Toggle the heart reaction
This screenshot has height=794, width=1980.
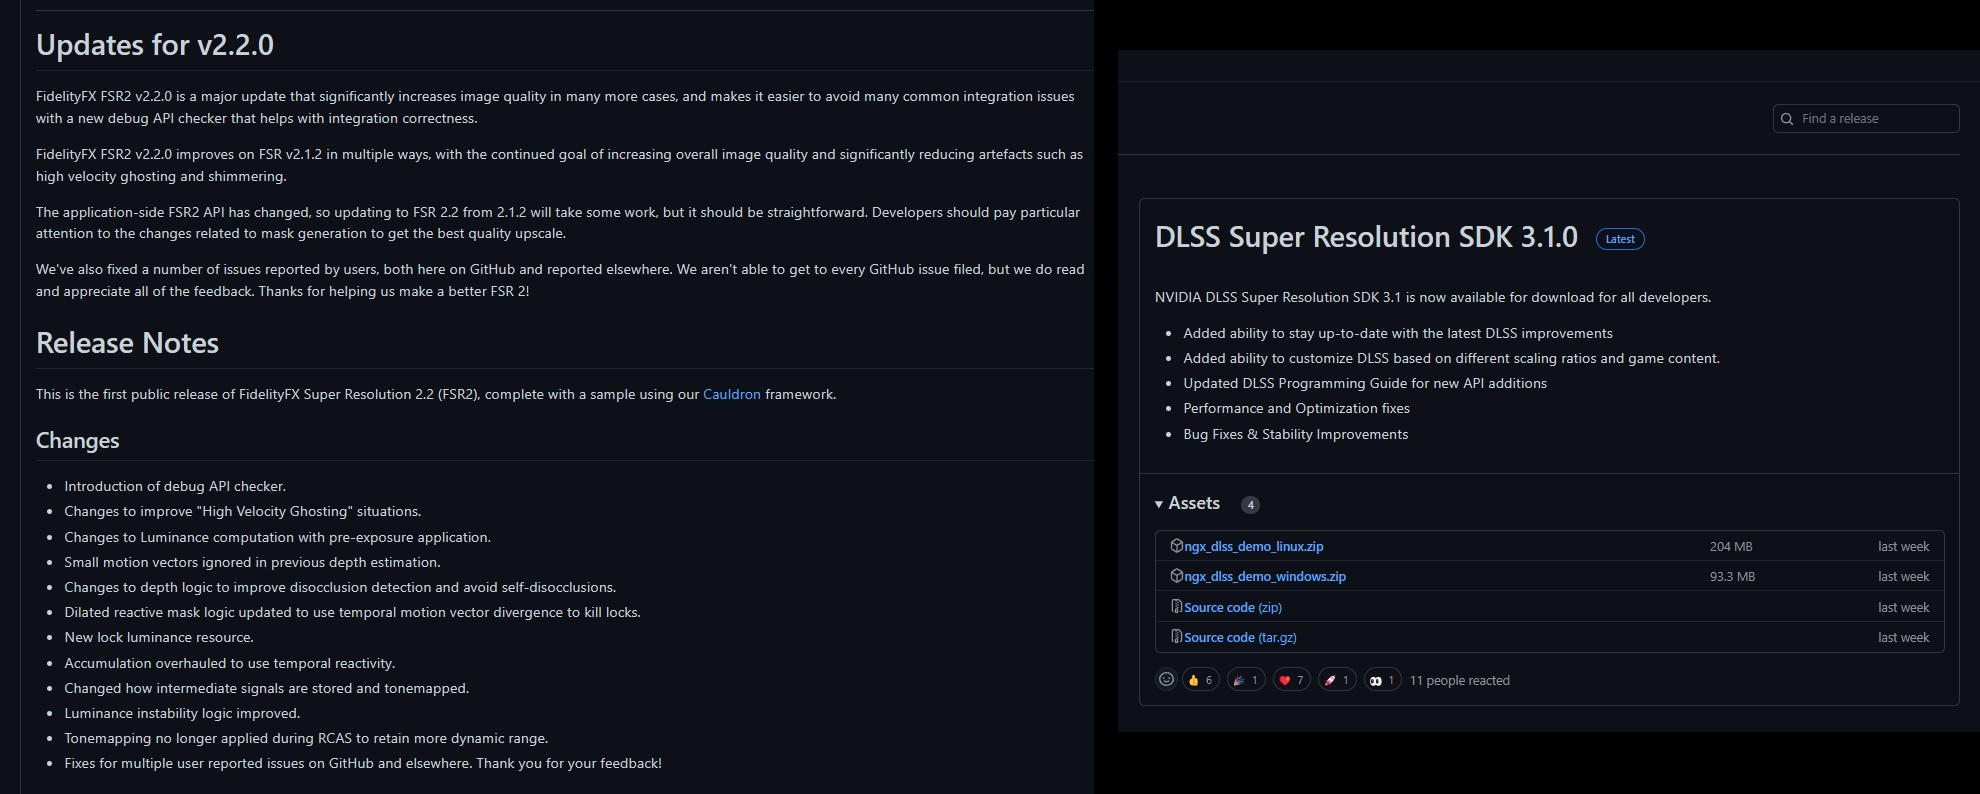pos(1291,680)
